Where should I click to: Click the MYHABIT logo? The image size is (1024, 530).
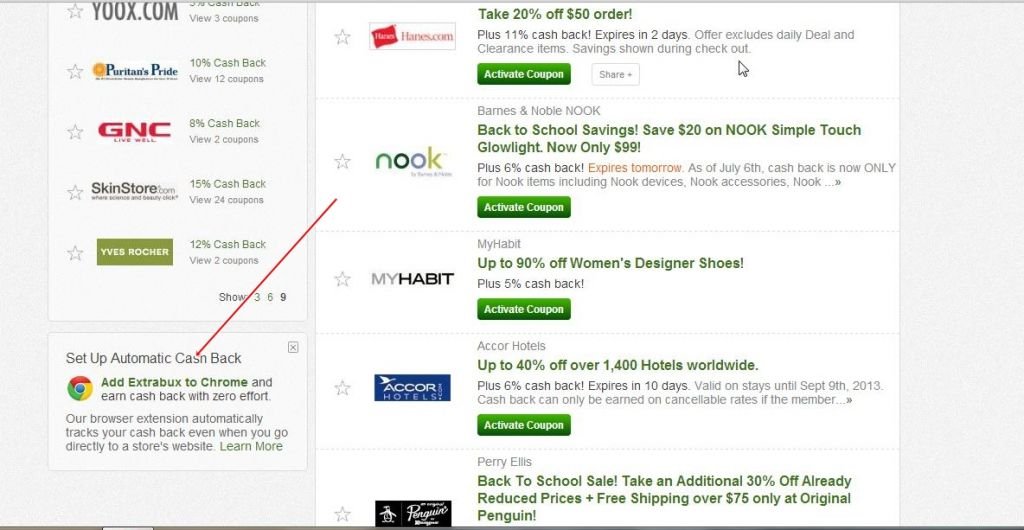tap(412, 279)
